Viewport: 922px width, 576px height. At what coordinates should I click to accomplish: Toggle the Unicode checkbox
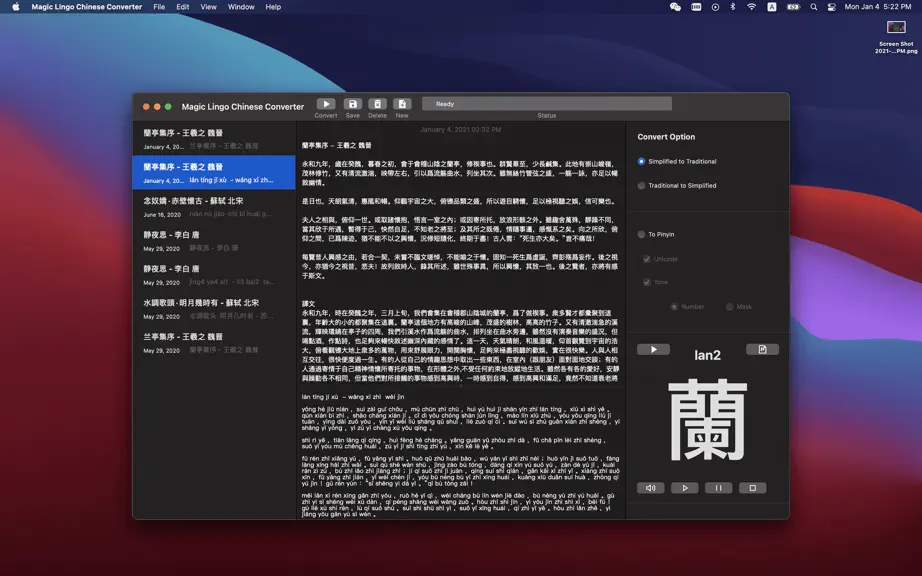coord(647,259)
